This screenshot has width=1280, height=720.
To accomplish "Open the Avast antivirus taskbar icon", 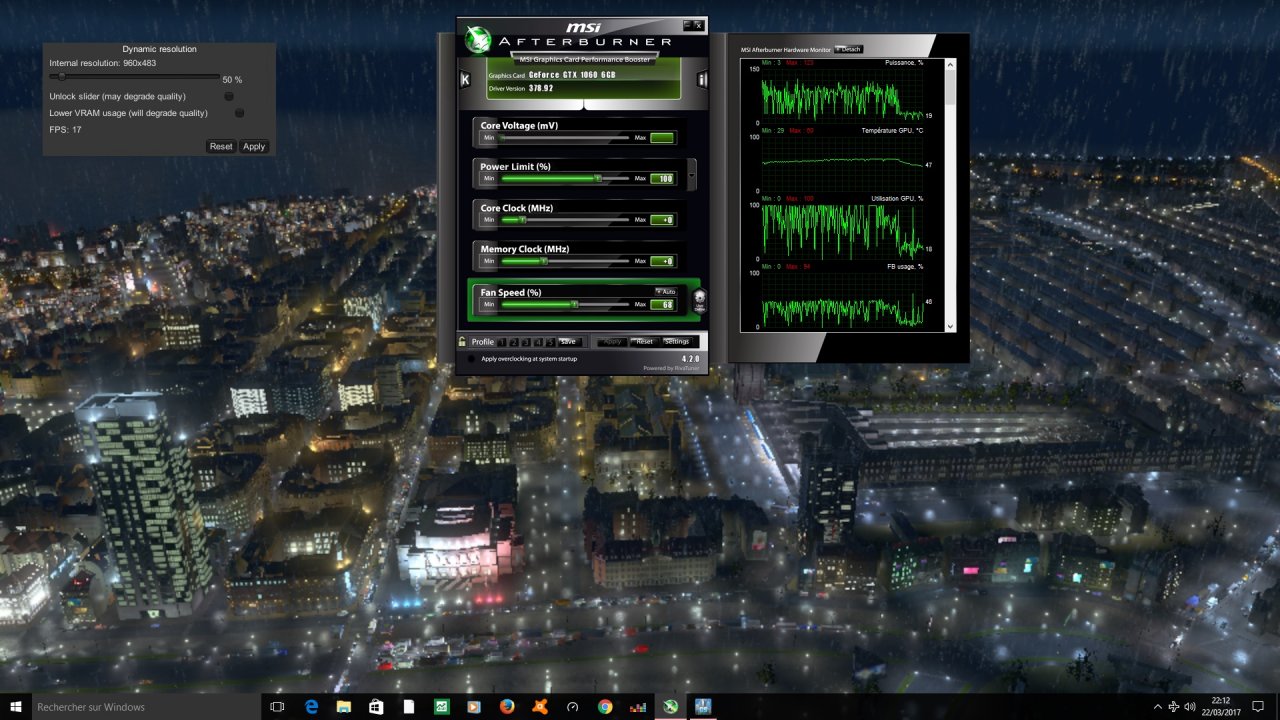I will (x=540, y=706).
